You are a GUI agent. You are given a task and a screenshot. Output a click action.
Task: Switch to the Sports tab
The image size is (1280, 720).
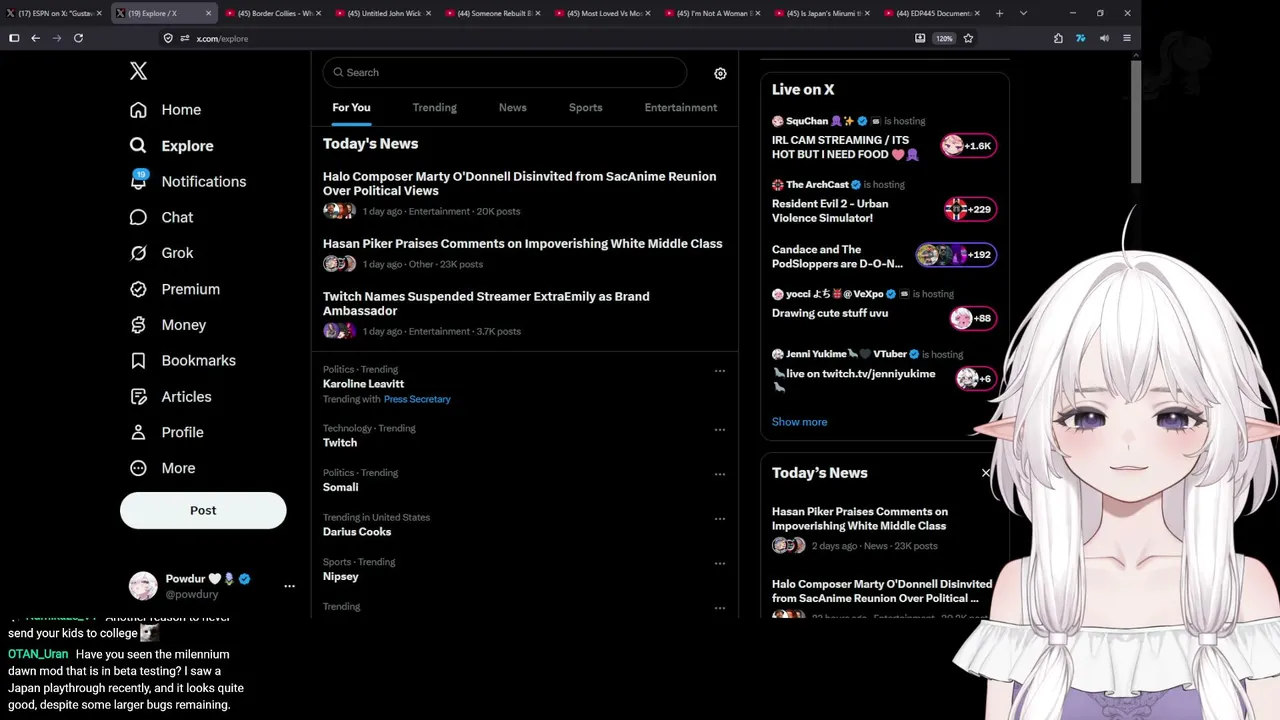point(585,107)
